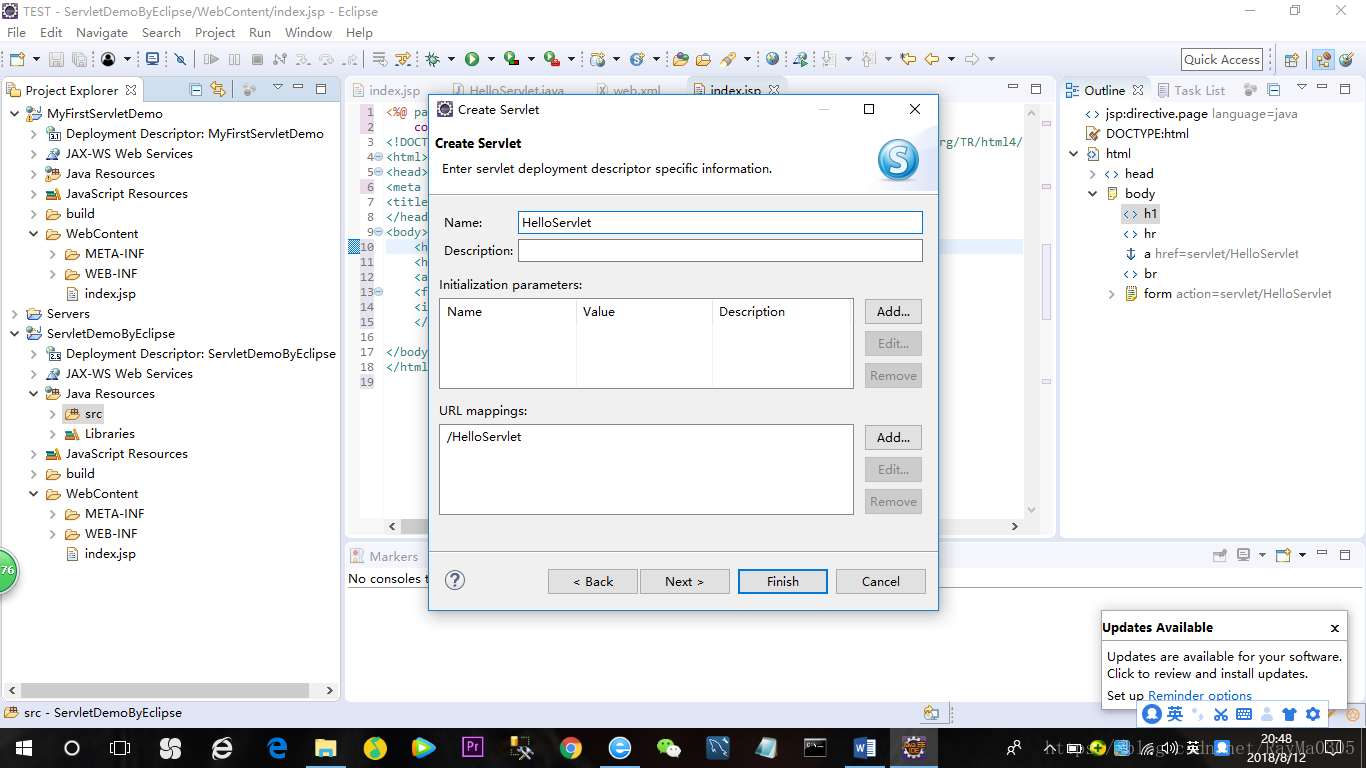This screenshot has height=768, width=1366.
Task: Click the Resume icon in toolbar
Action: pyautogui.click(x=211, y=59)
